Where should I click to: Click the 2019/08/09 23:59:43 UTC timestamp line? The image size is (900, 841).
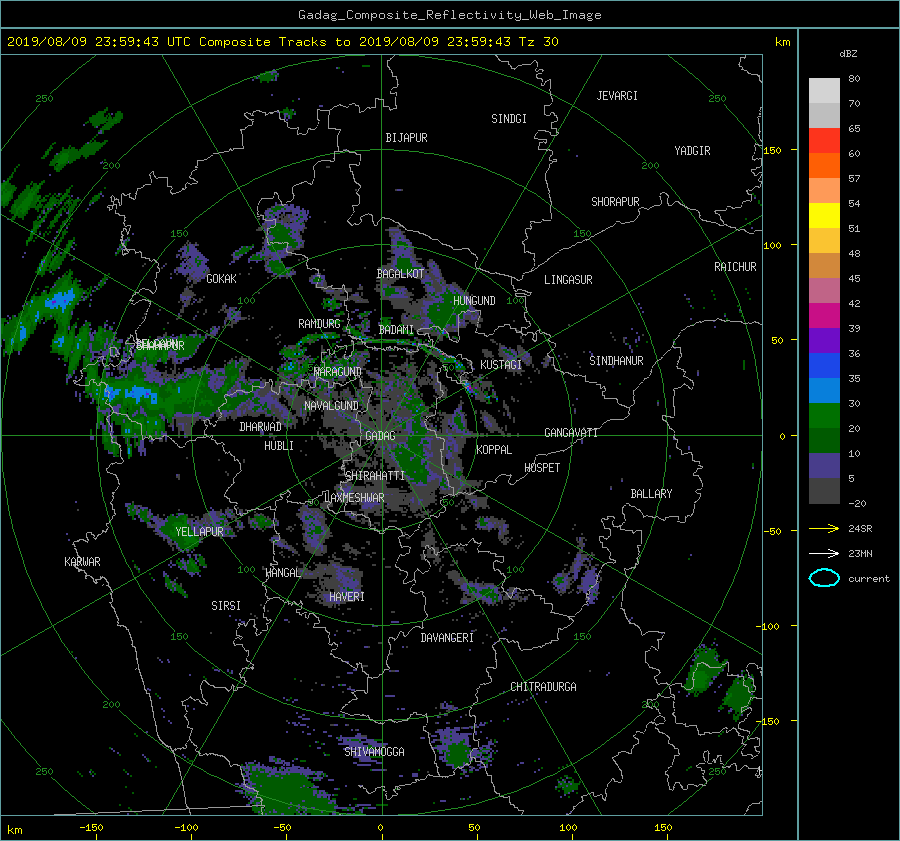click(282, 41)
